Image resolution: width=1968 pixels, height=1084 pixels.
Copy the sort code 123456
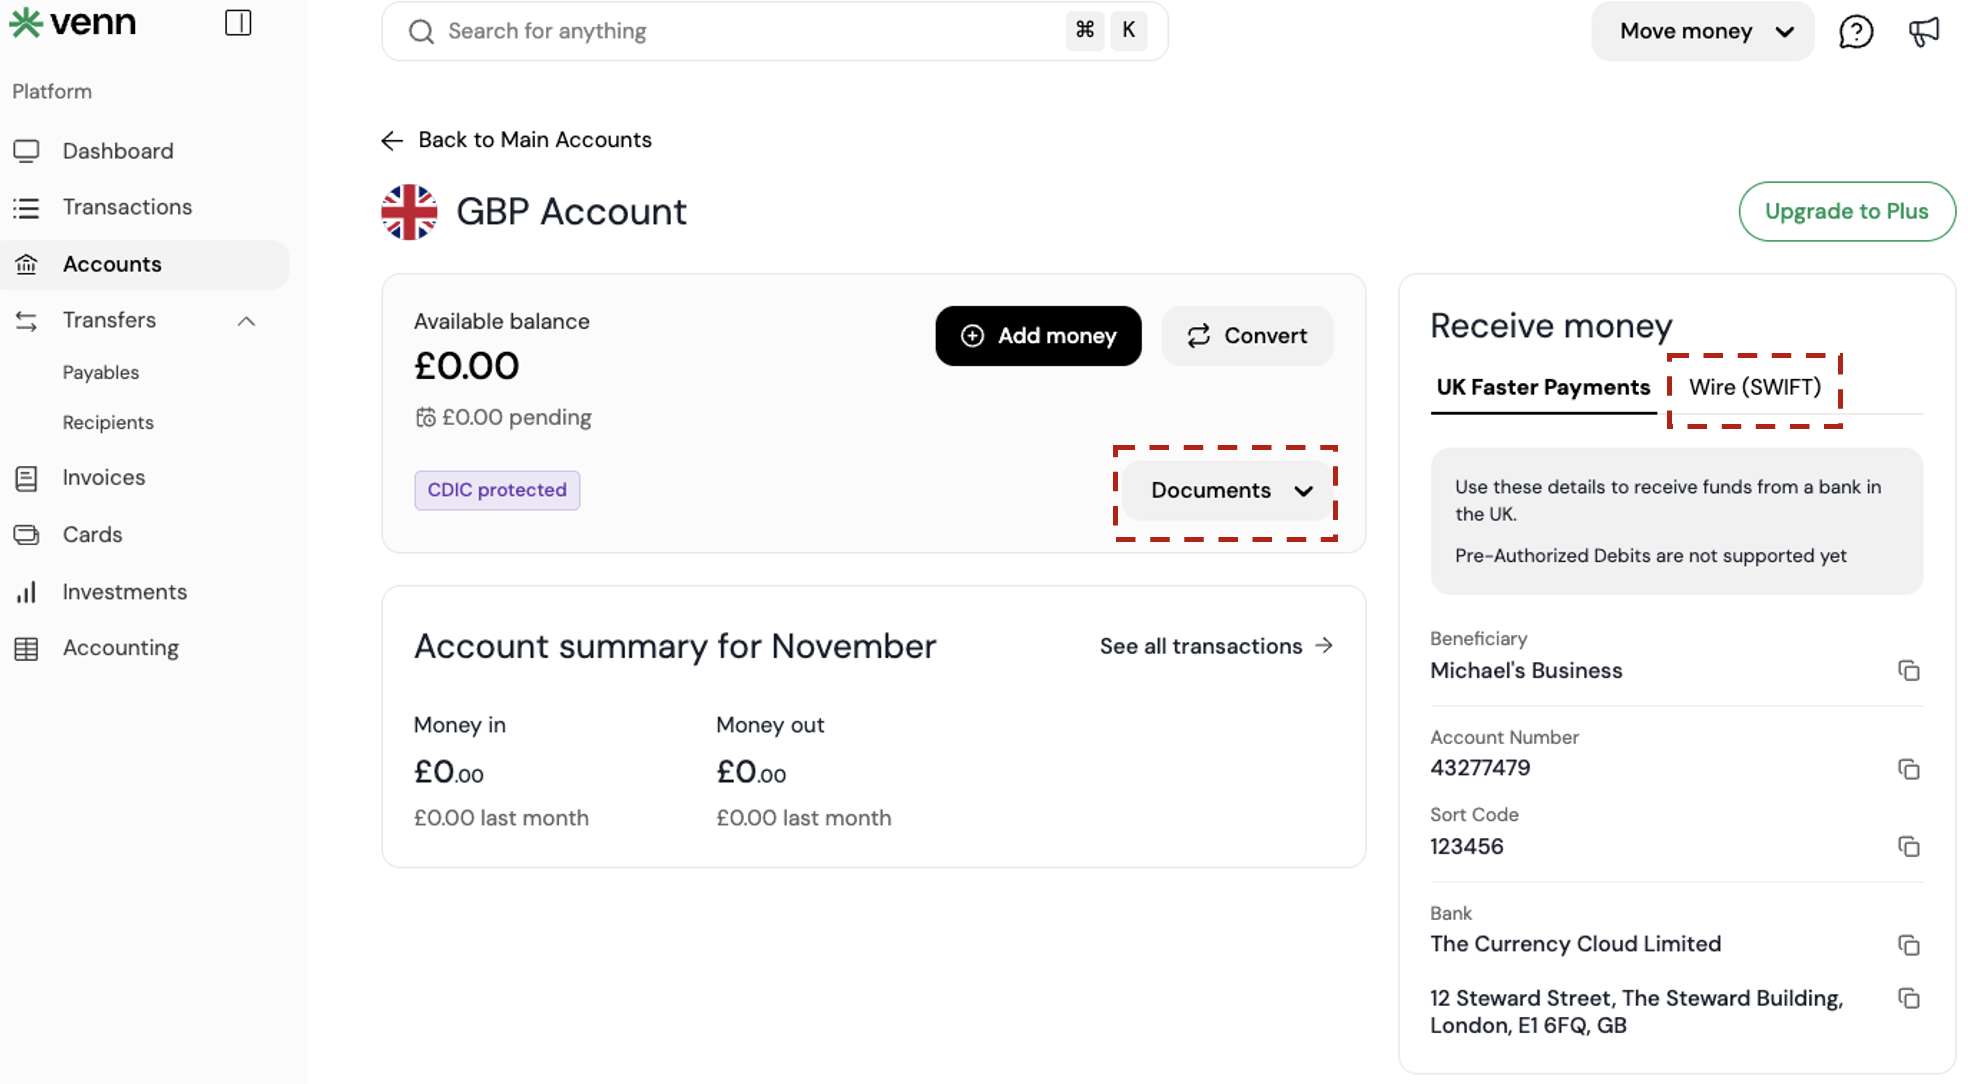coord(1908,847)
